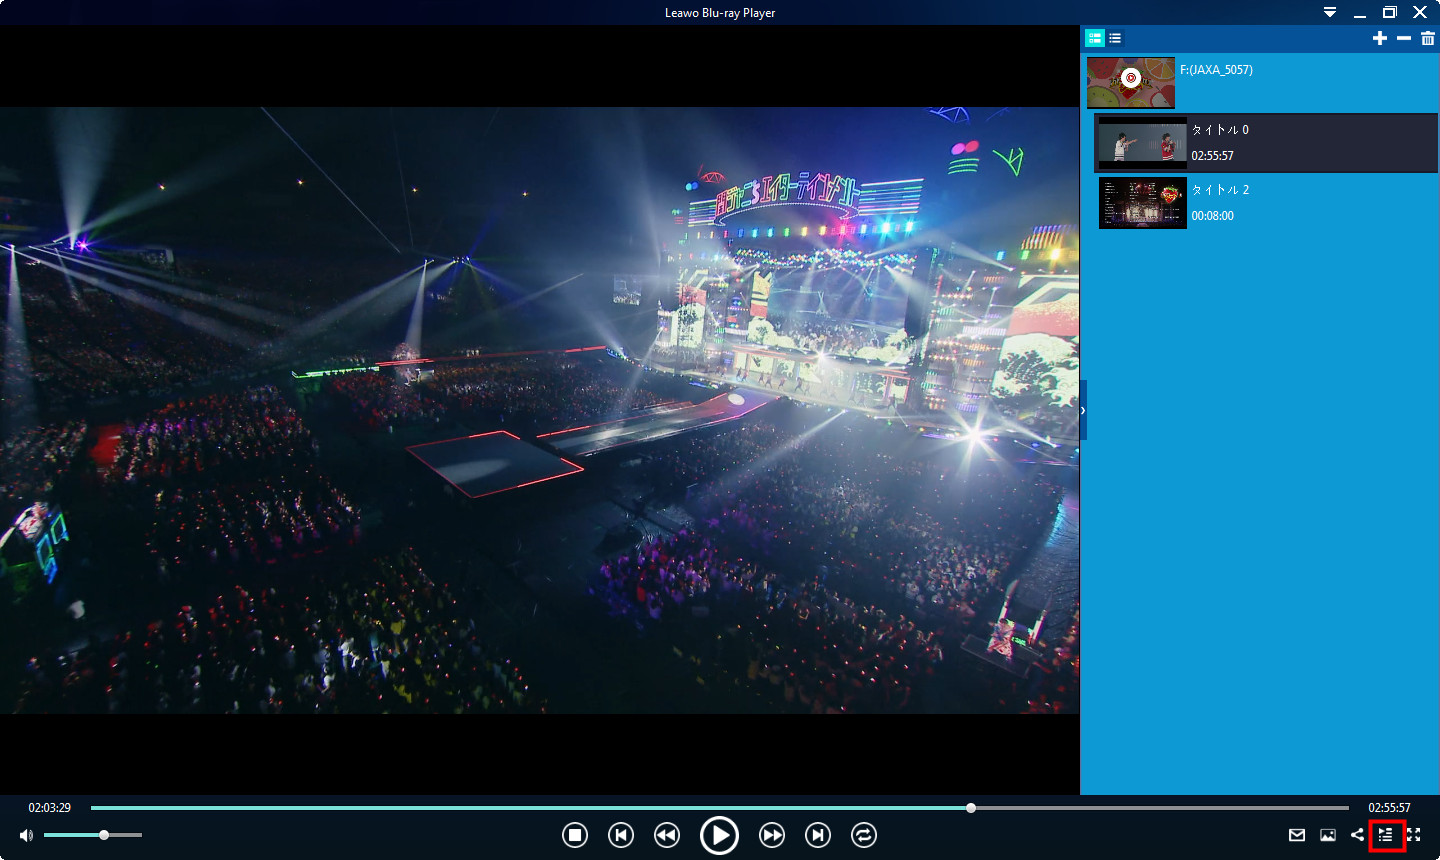This screenshot has width=1440, height=860.
Task: Switch playlist to thumbnail view
Action: (x=1095, y=38)
